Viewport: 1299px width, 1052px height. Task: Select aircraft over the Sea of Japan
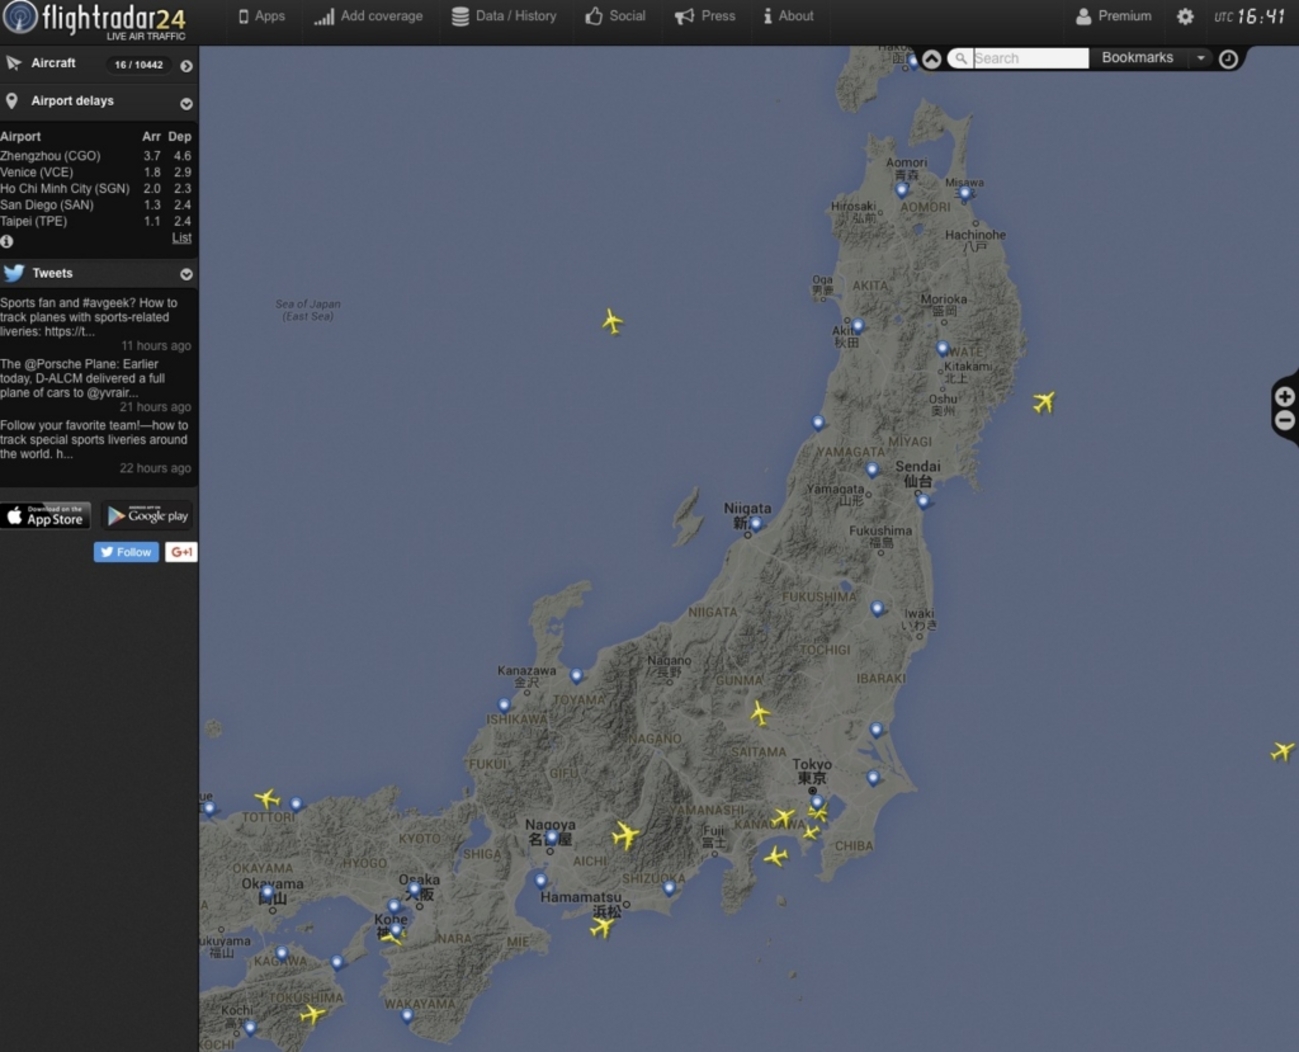click(612, 321)
